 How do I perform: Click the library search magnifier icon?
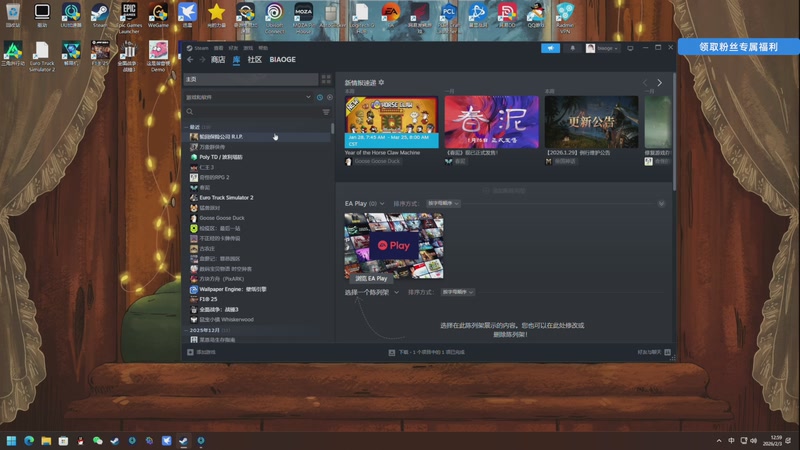pyautogui.click(x=190, y=112)
